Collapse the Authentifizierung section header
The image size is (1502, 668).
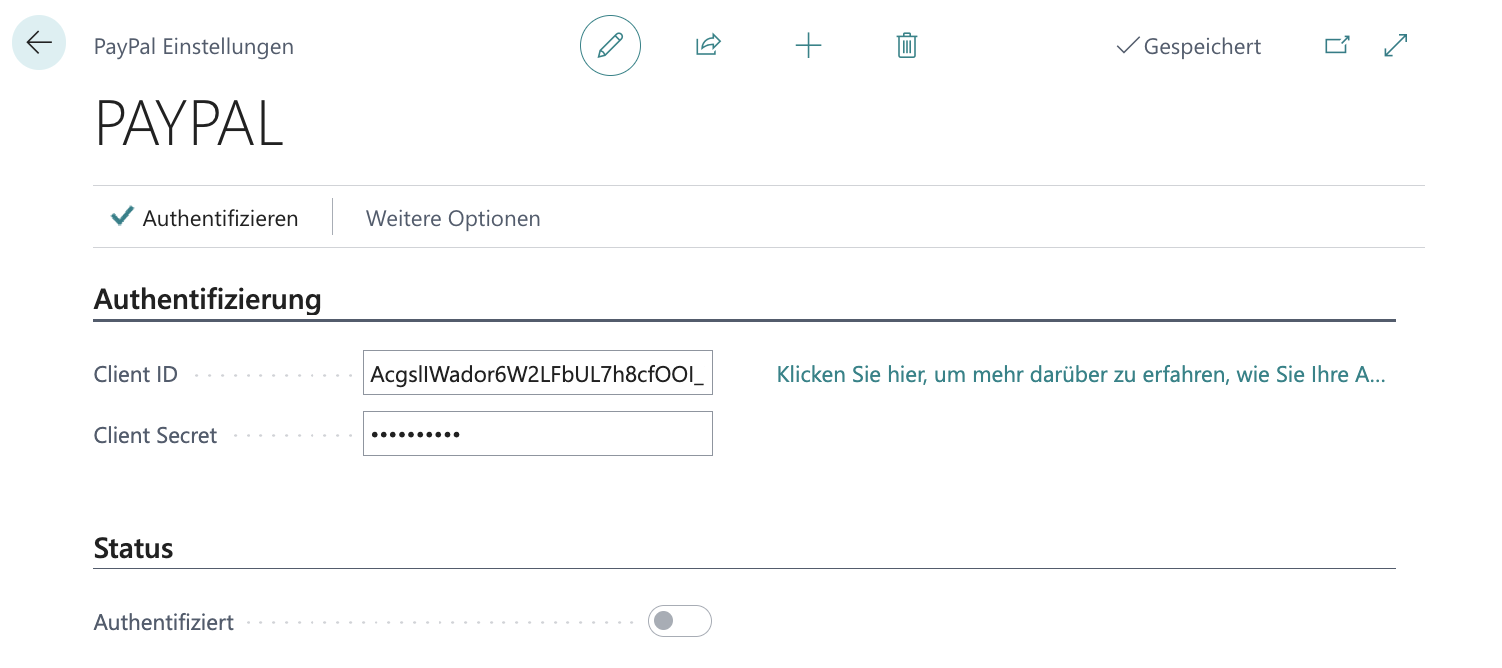[208, 299]
